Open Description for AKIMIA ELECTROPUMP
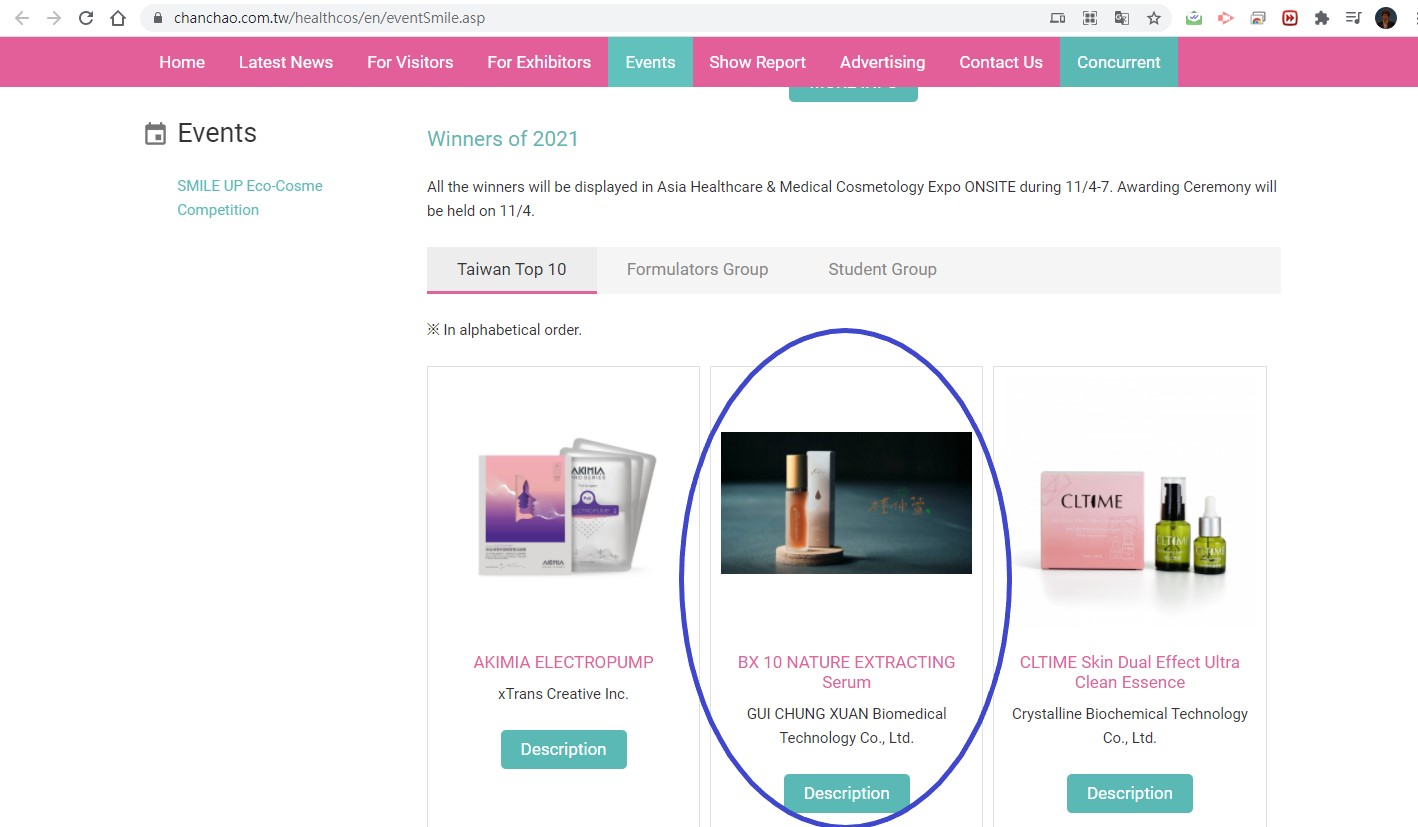 tap(563, 749)
